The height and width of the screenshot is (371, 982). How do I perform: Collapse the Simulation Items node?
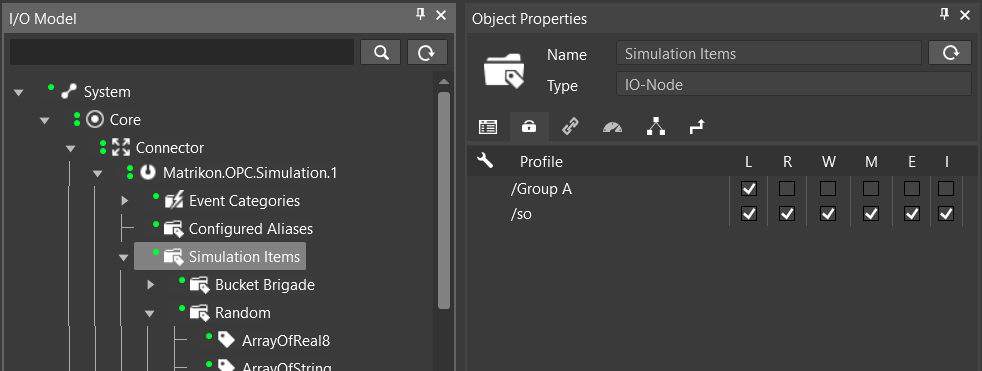coord(123,258)
